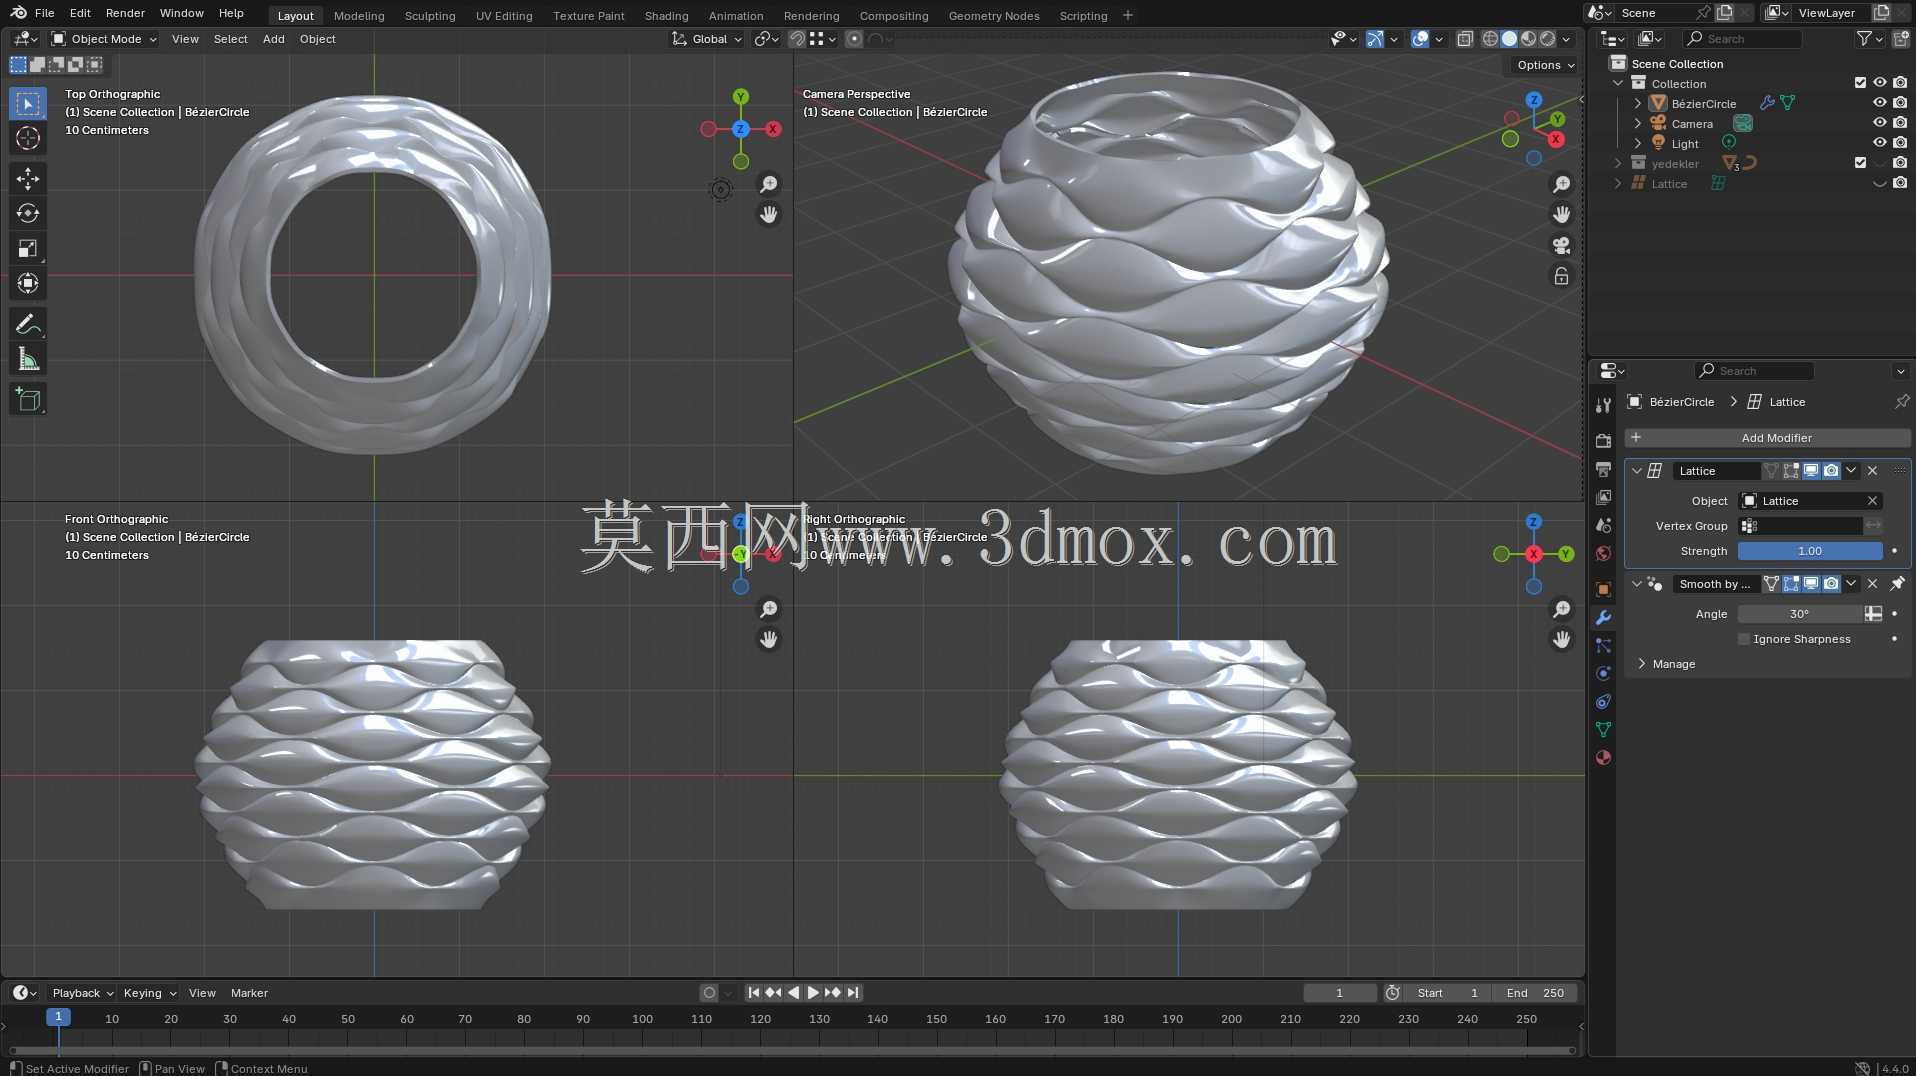Choose the Move tool

28,179
